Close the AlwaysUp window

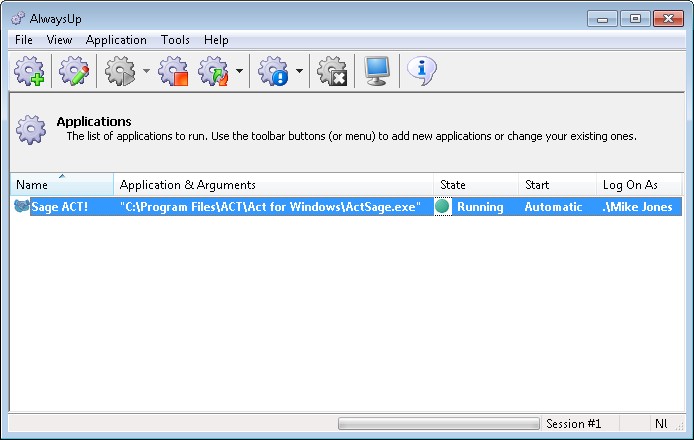[668, 19]
